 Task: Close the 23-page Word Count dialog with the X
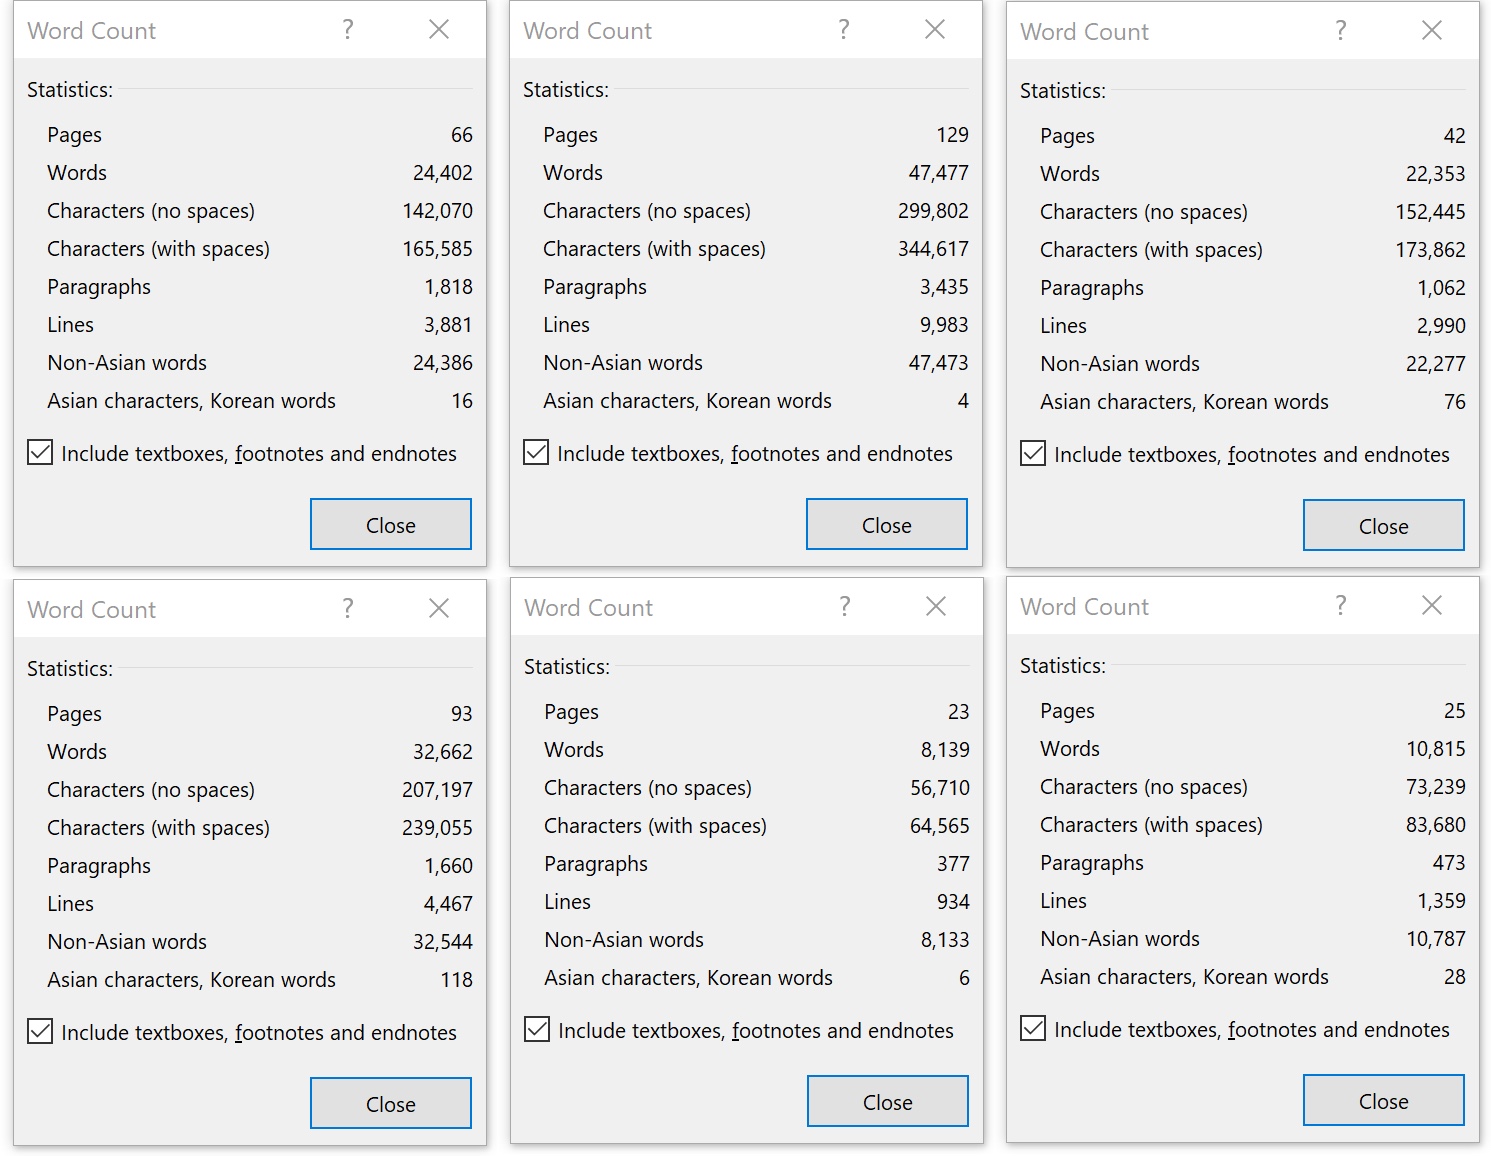936,607
